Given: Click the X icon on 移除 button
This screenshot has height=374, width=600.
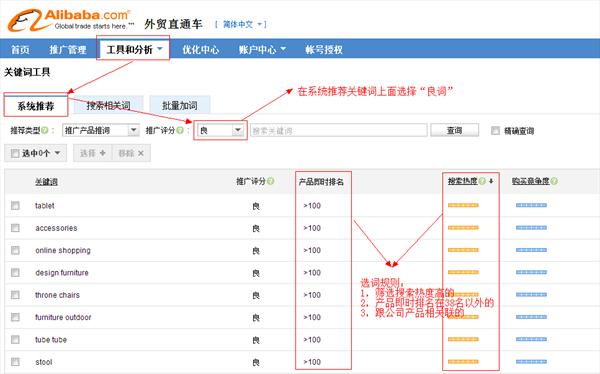Looking at the screenshot, I should point(141,153).
